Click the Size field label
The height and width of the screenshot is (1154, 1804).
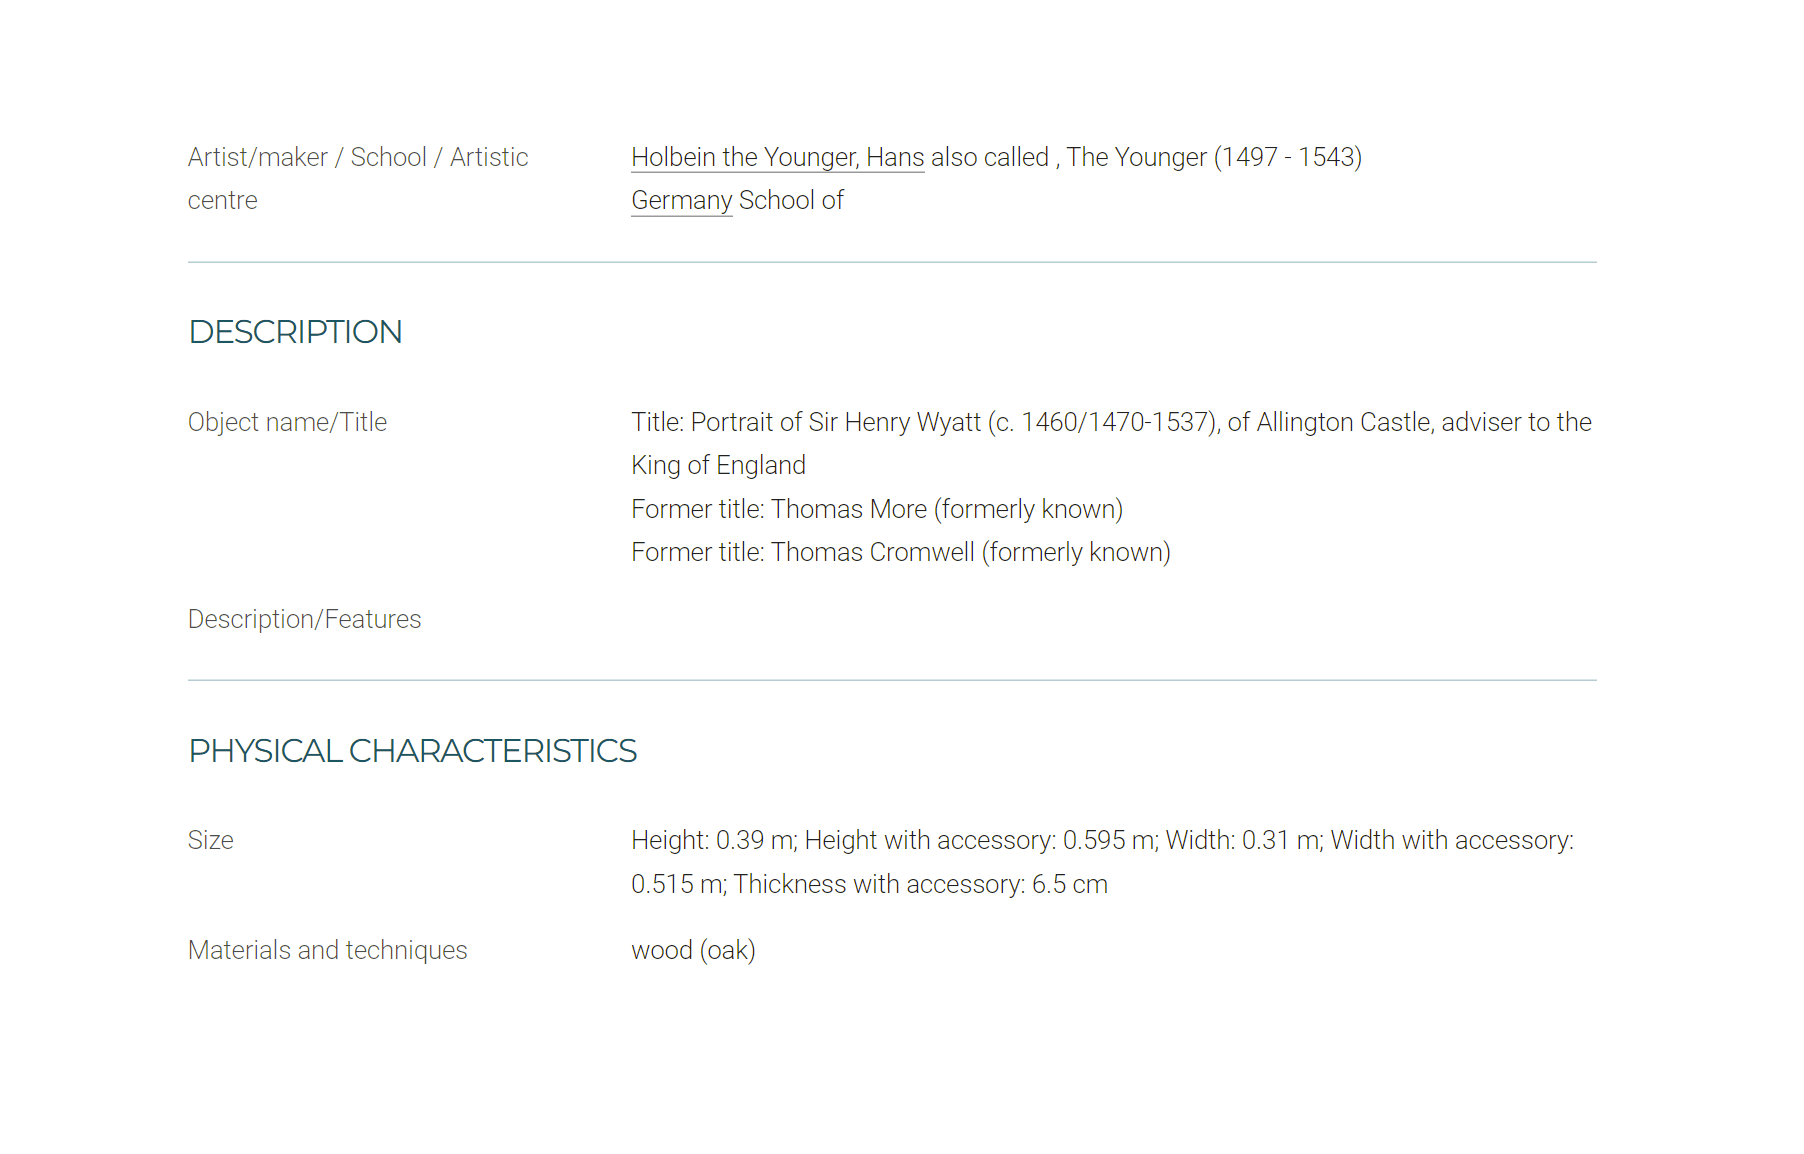point(211,841)
